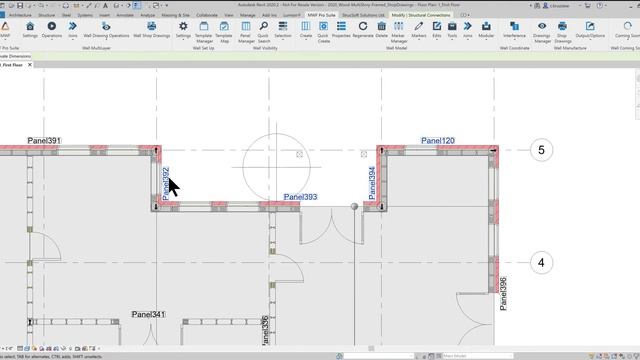Open the Massing & Site tab
This screenshot has height=360, width=640.
click(x=176, y=15)
